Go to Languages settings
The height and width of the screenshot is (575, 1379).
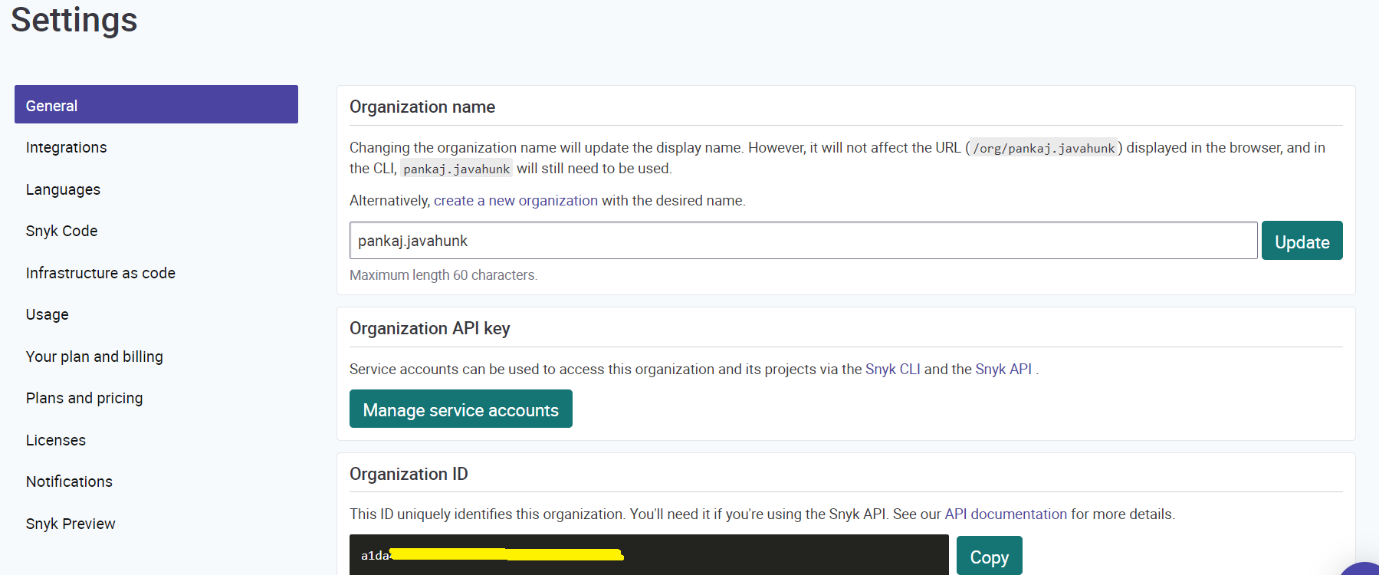(x=63, y=189)
